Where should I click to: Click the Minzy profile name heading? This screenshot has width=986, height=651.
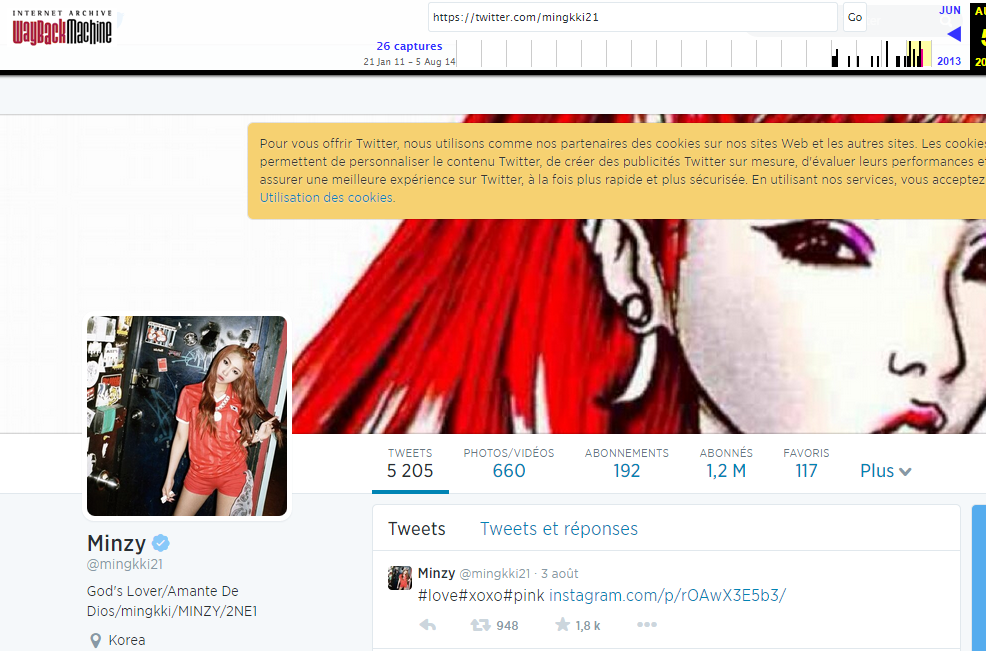pyautogui.click(x=116, y=543)
